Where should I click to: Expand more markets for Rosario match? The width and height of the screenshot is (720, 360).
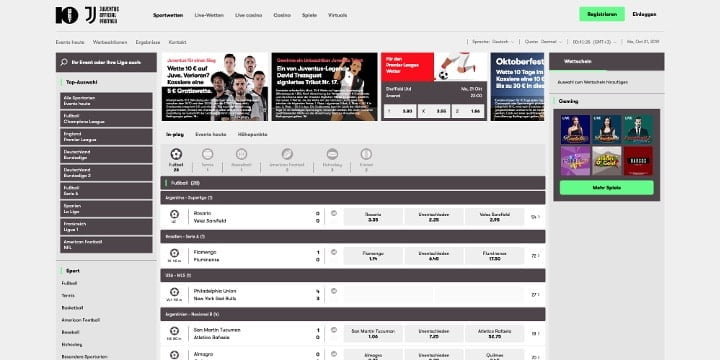click(535, 217)
